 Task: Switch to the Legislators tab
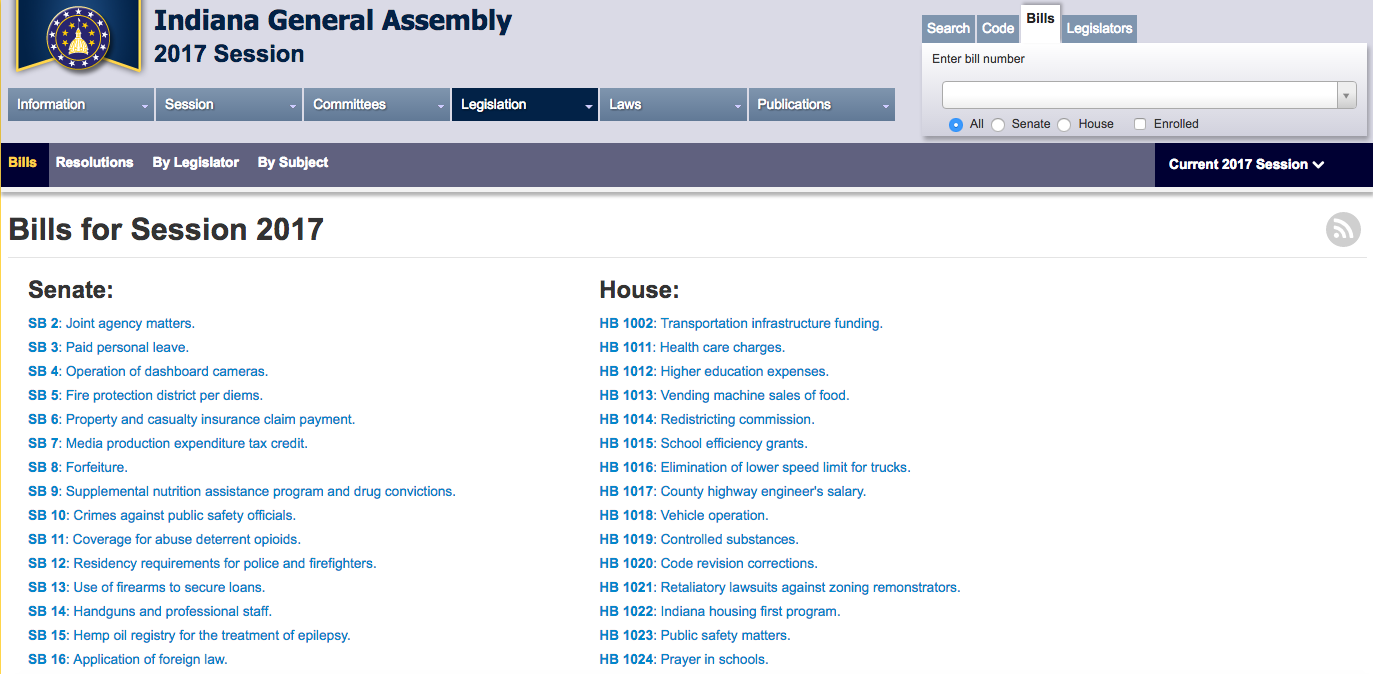[1099, 29]
